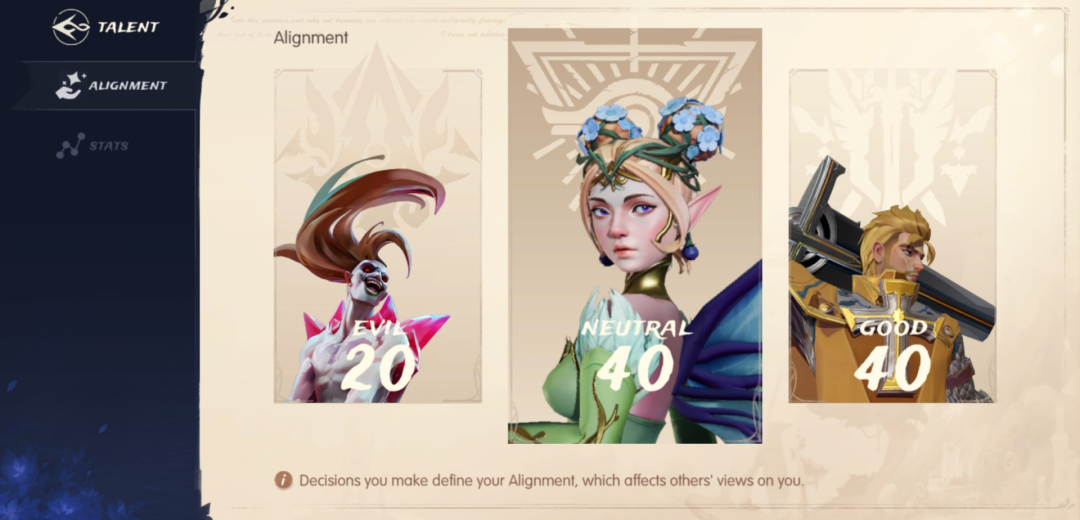
Task: Select the EVIL alignment label
Action: 377,328
